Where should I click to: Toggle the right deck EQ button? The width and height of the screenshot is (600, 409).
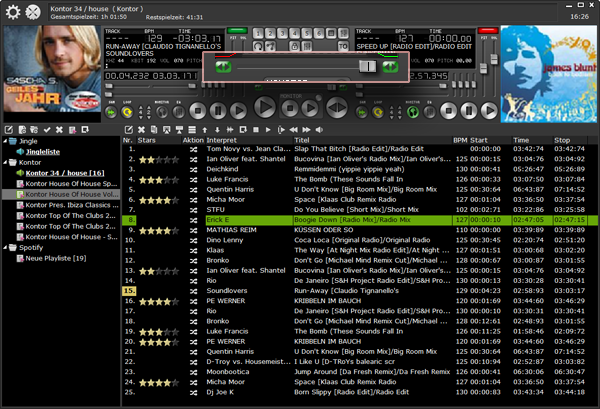(x=429, y=112)
